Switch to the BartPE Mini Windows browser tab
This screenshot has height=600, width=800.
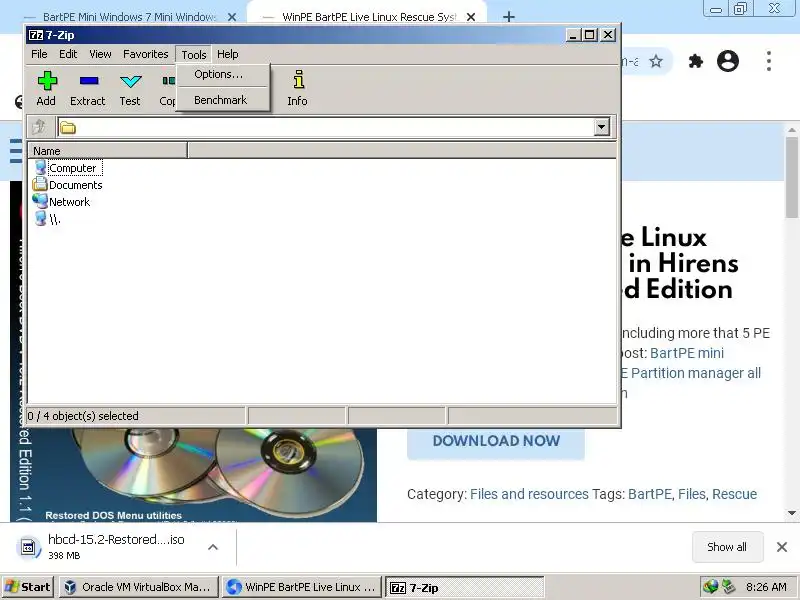(128, 17)
